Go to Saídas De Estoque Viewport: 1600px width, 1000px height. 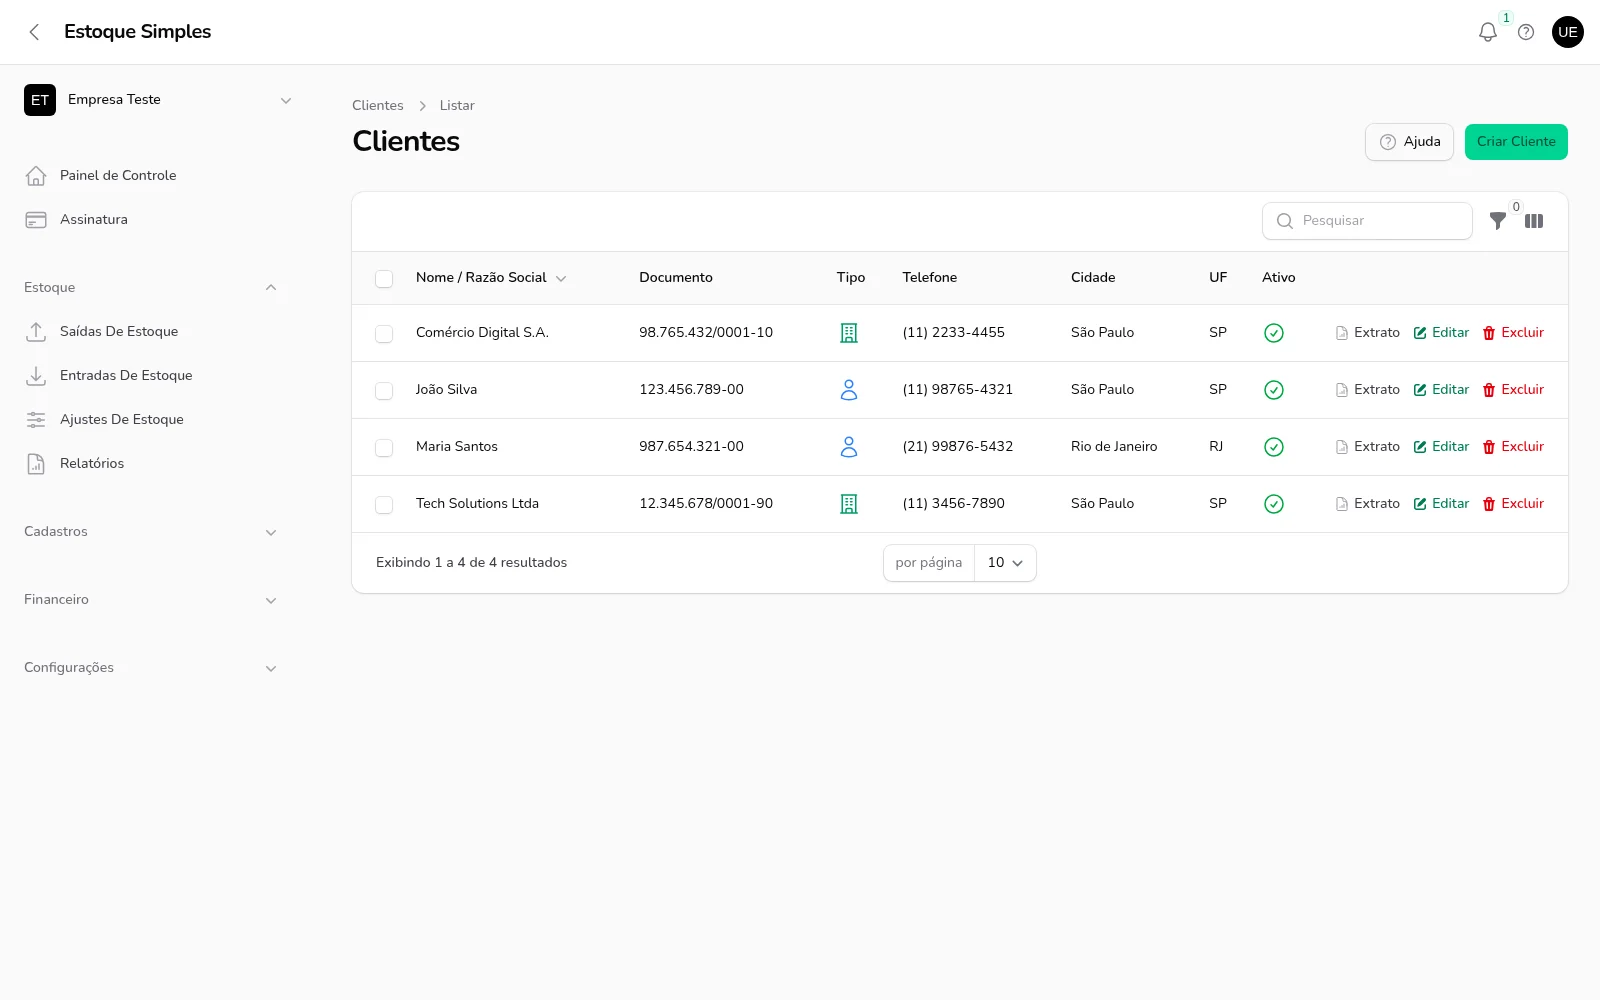click(x=152, y=332)
